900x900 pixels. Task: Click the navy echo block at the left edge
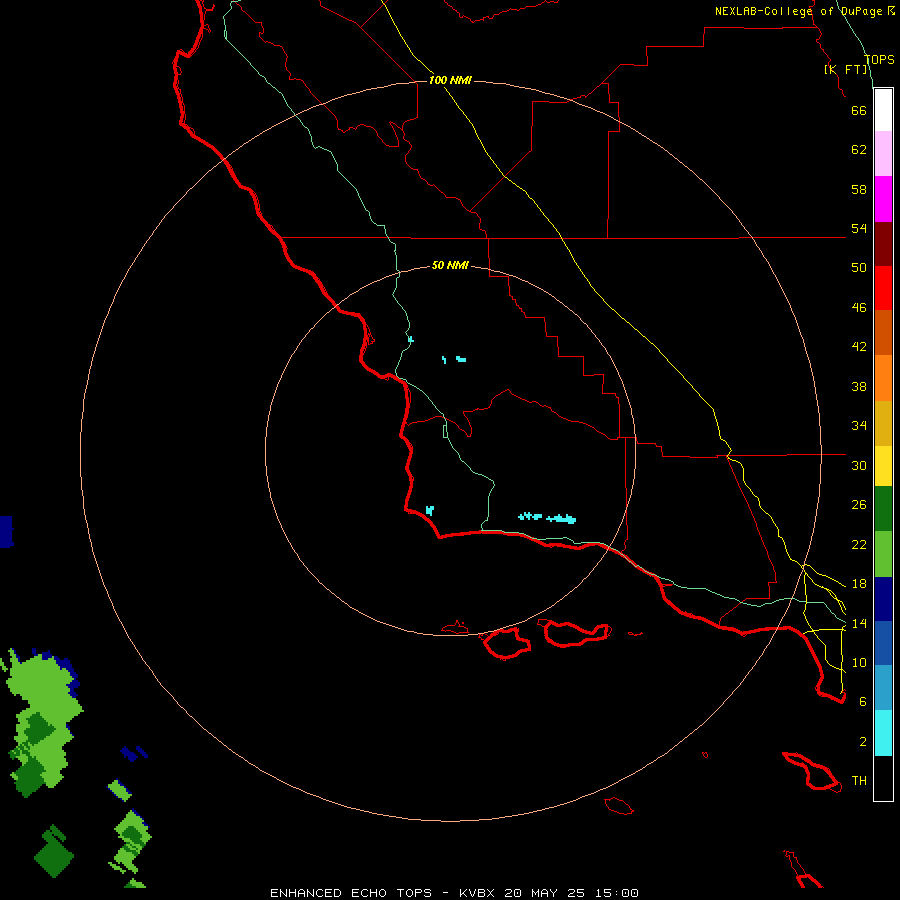point(6,532)
